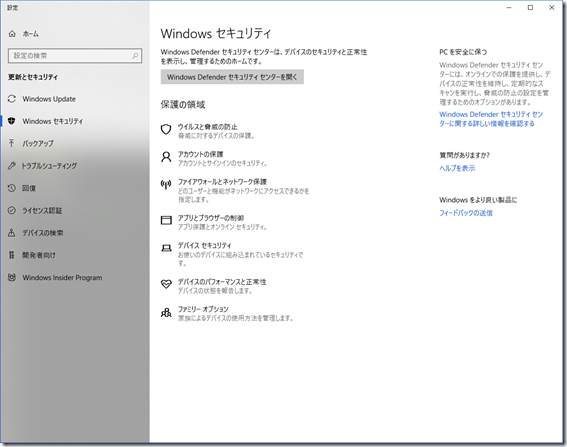567x447 pixels.
Task: Click the ヘルプを表示 link
Action: click(457, 168)
